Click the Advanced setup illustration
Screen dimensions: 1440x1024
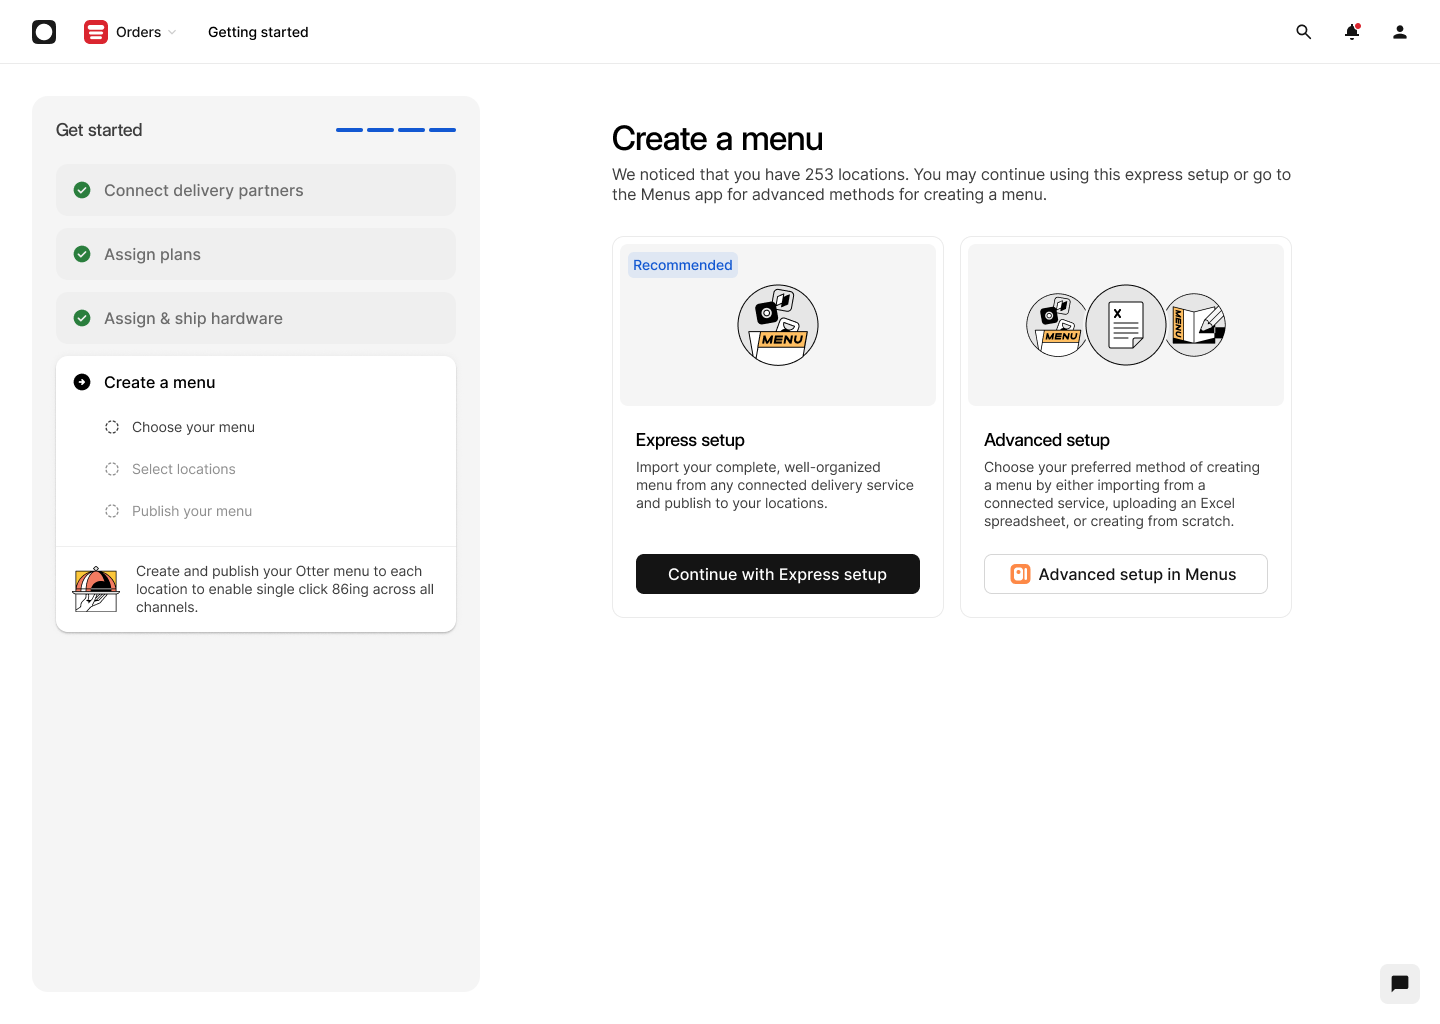pos(1126,325)
